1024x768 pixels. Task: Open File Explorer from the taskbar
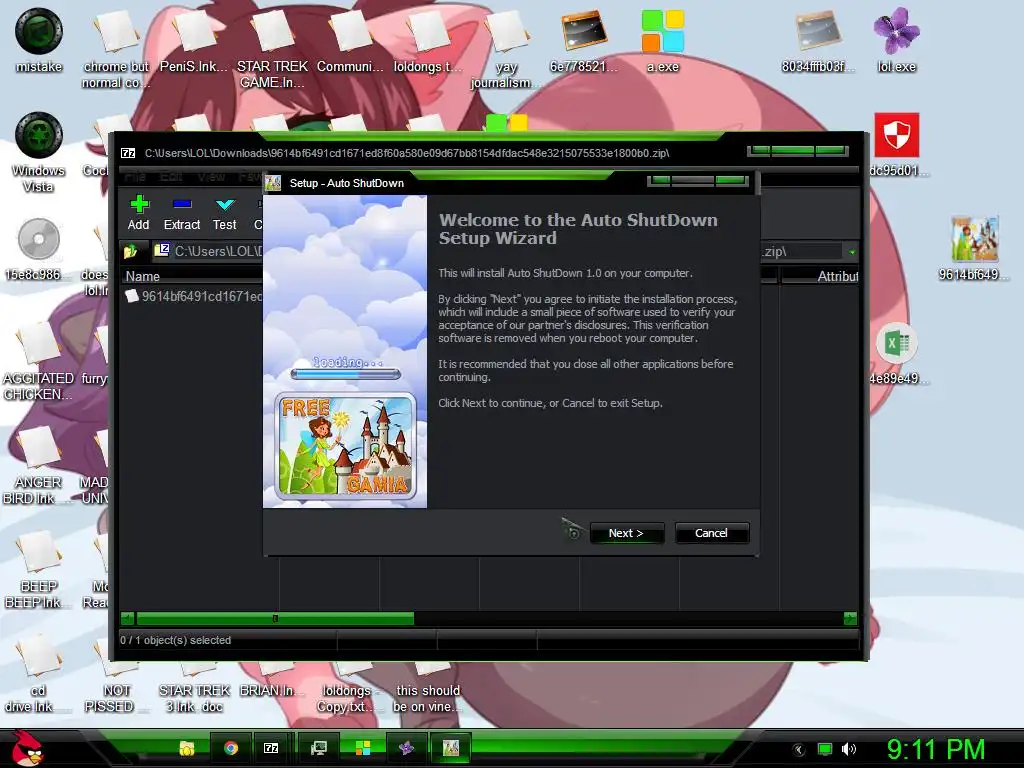187,748
